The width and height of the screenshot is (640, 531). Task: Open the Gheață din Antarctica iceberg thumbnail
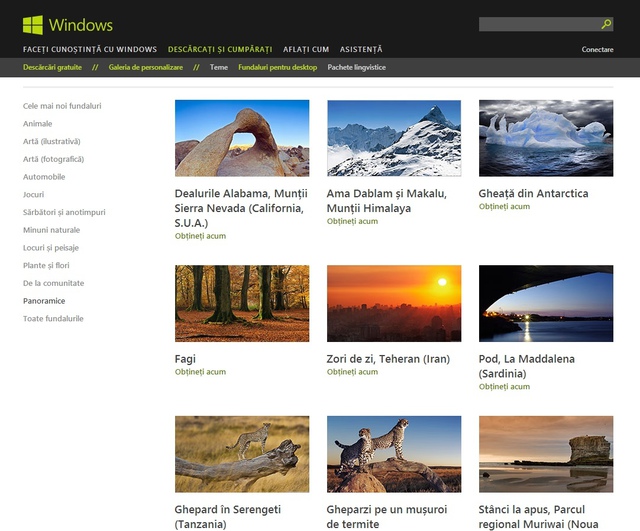546,138
